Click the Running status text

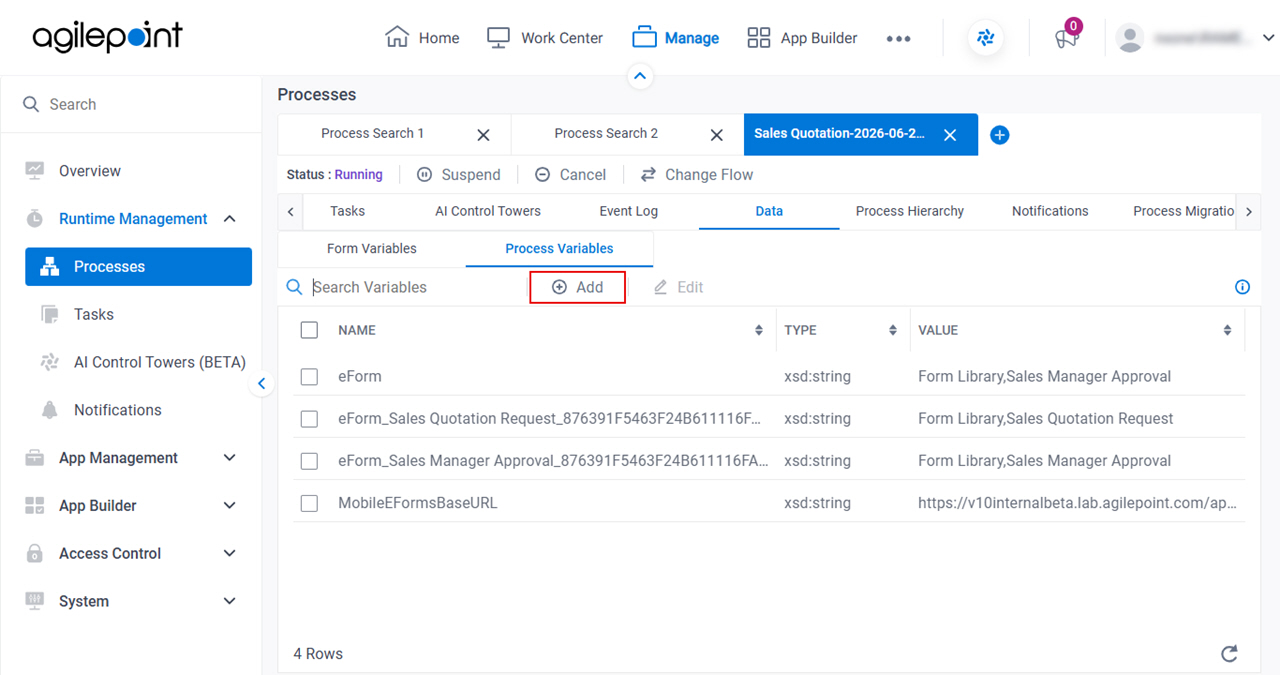click(x=359, y=174)
